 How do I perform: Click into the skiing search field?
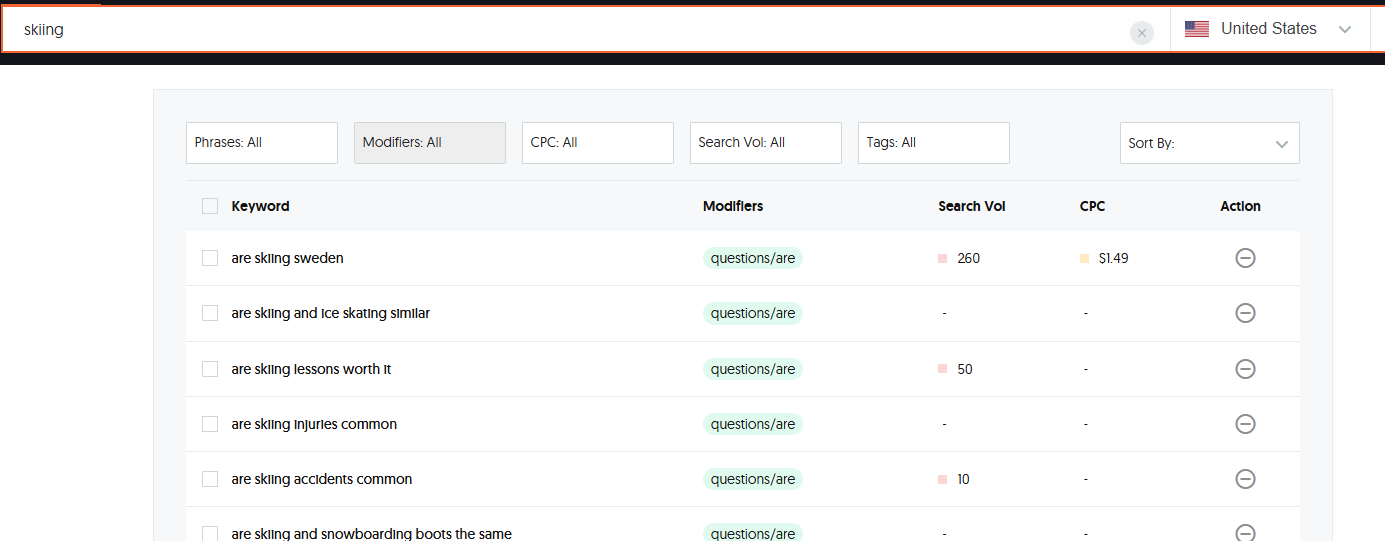coord(560,30)
